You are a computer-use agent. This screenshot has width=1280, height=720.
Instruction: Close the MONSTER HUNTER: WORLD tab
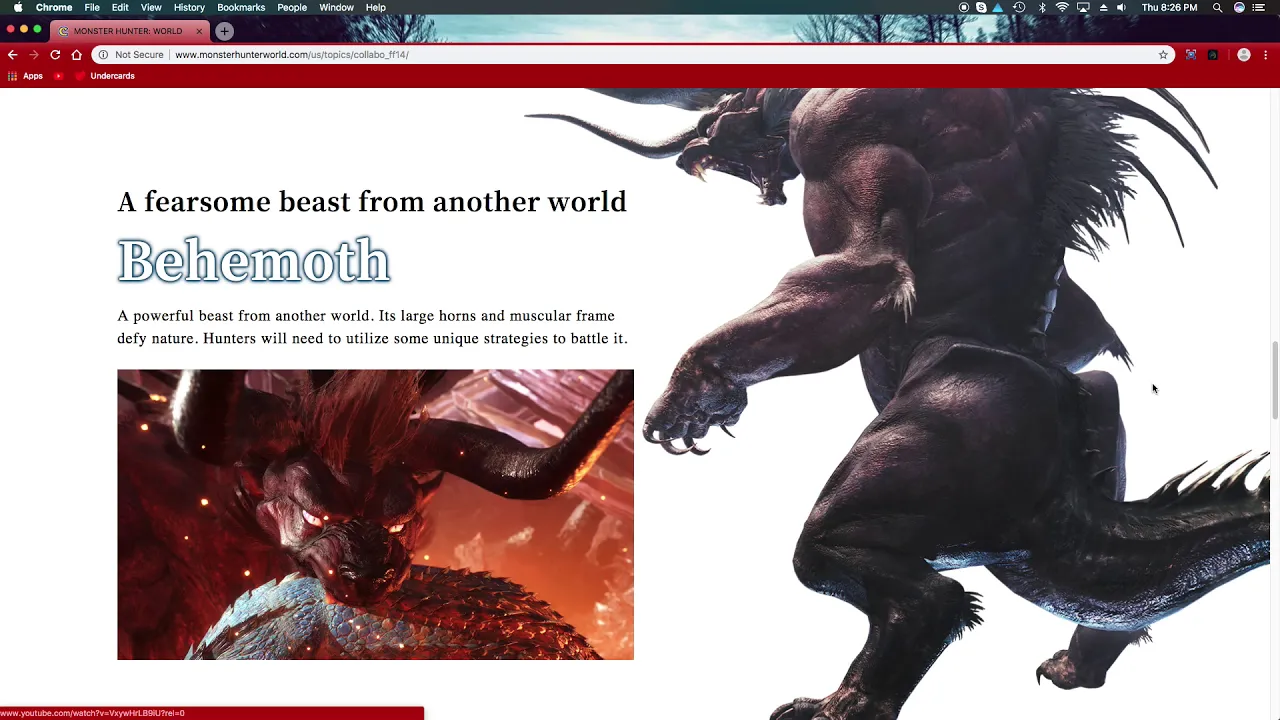coord(199,31)
